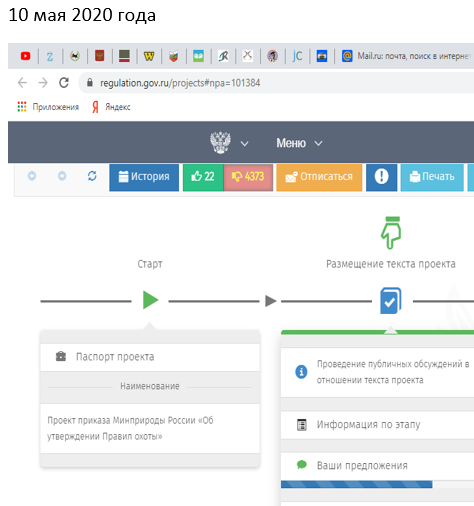474x506 pixels.
Task: Open the История button
Action: pos(144,177)
